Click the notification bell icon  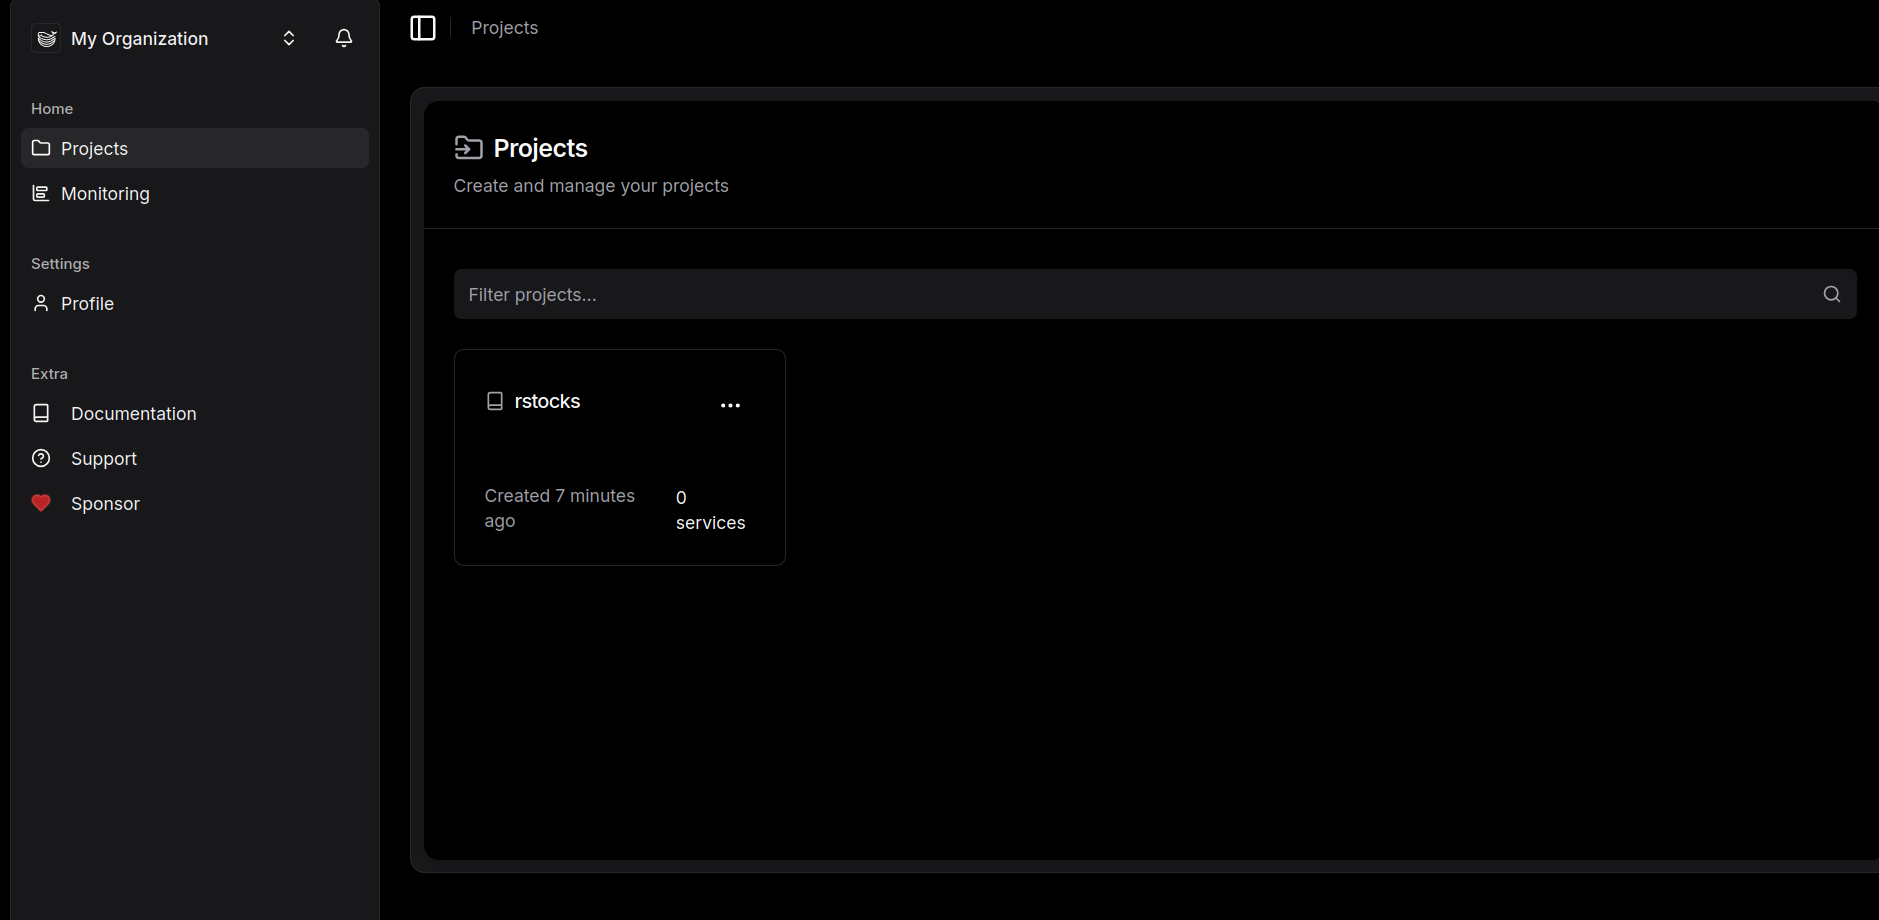[343, 38]
